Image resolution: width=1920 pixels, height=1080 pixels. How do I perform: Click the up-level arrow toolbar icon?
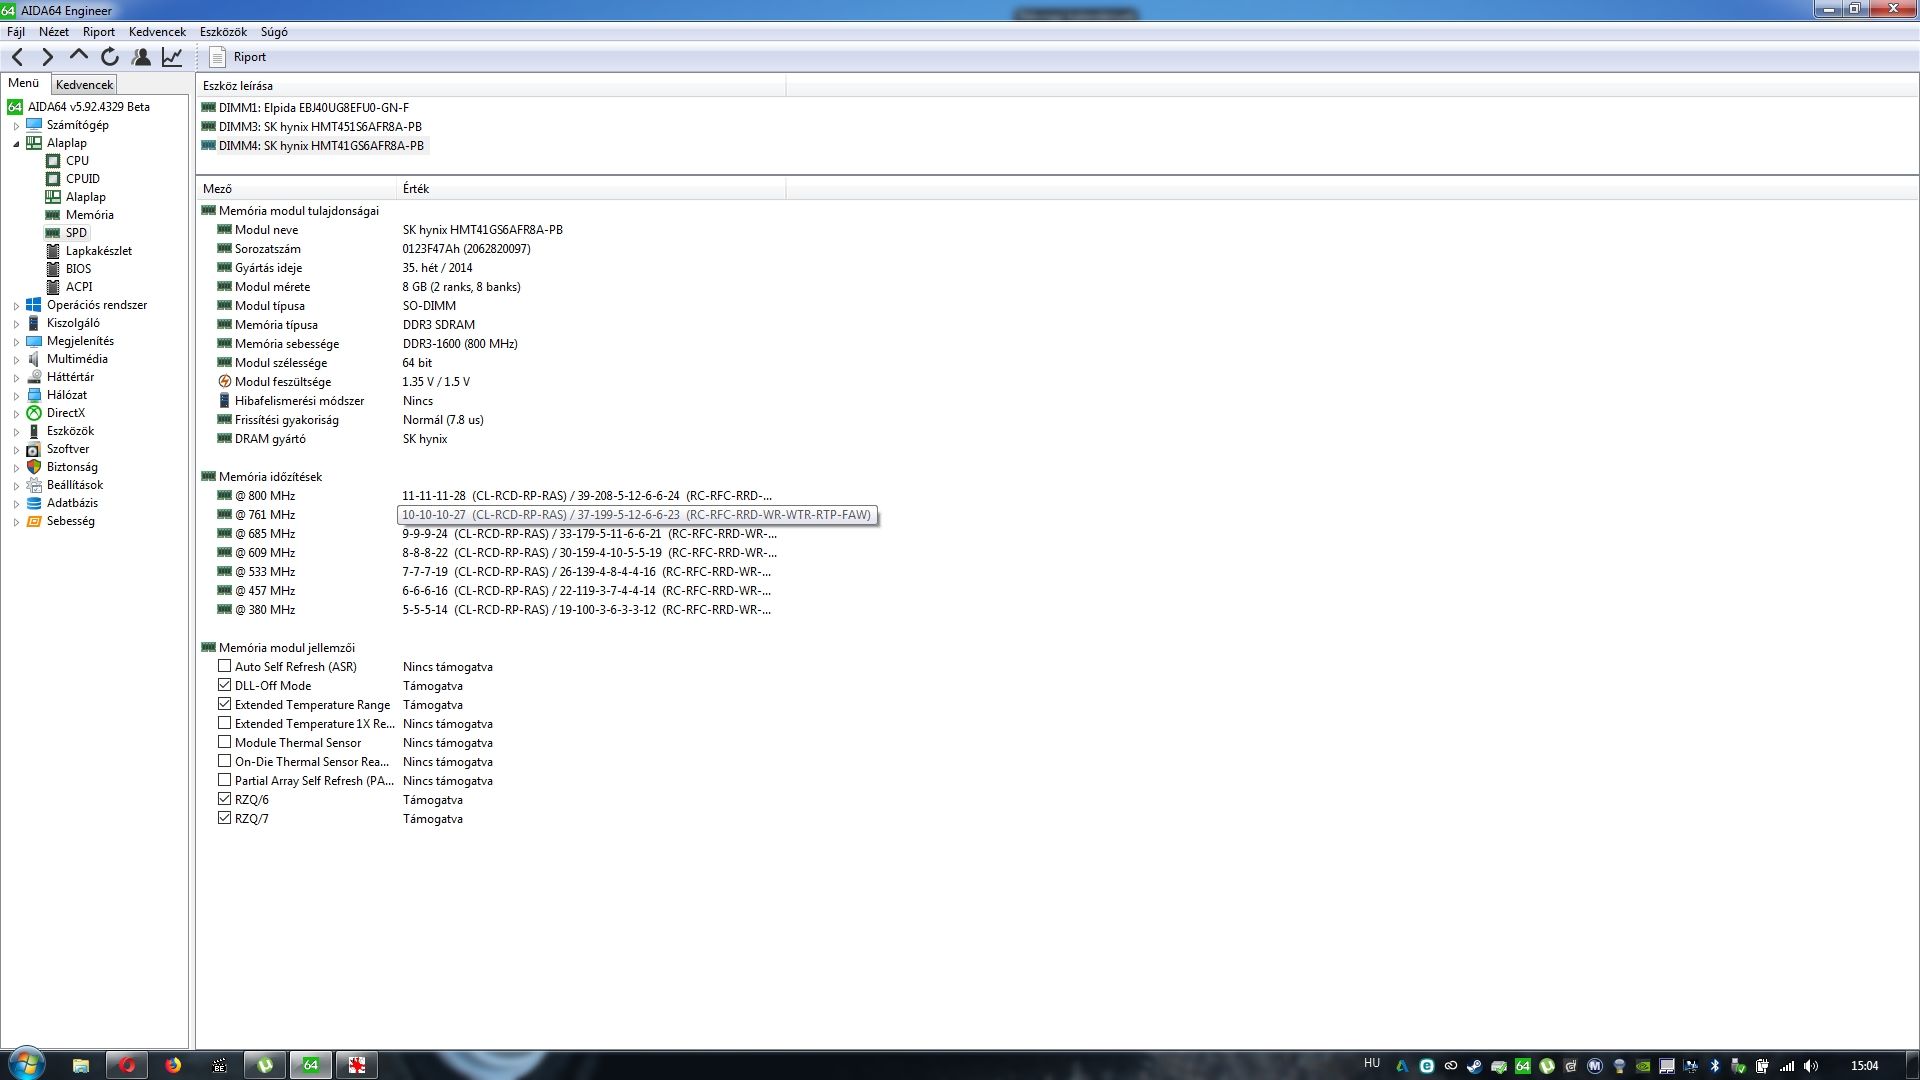coord(78,57)
